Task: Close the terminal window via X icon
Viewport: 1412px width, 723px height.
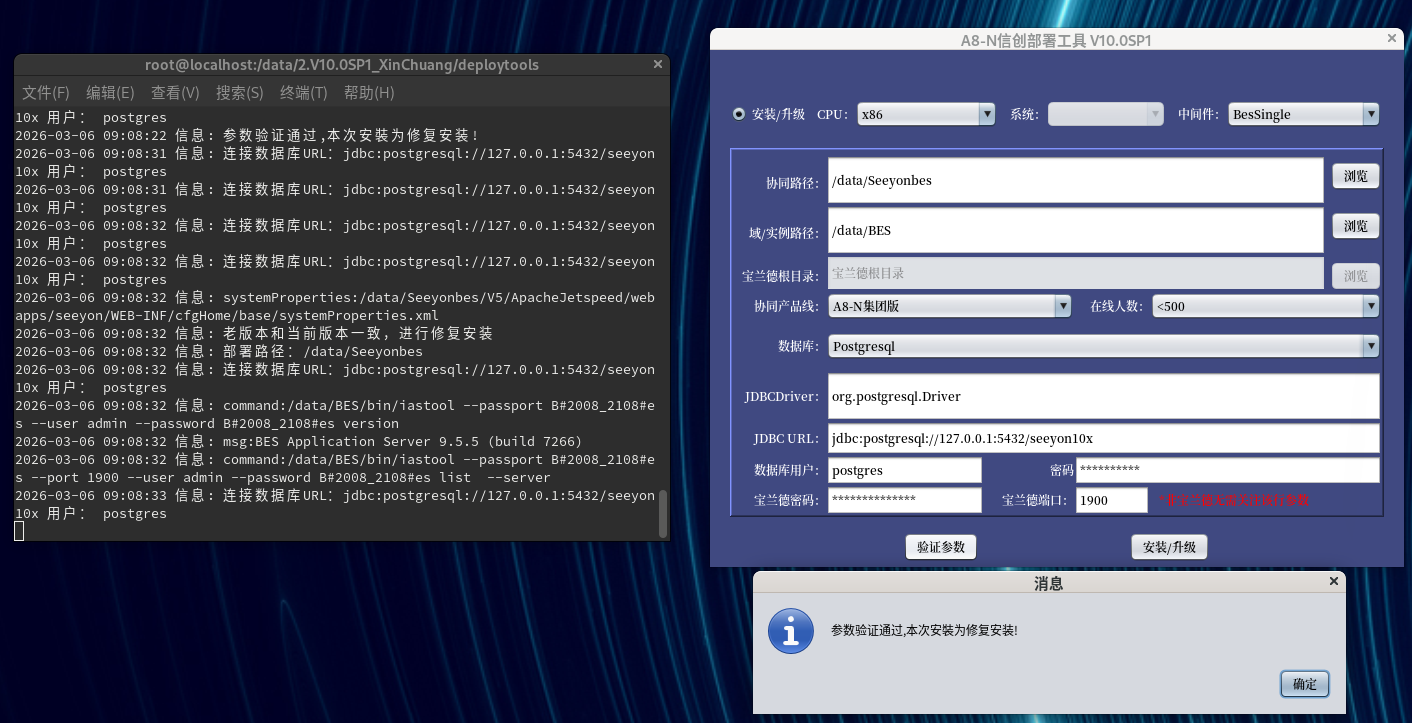Action: [657, 64]
